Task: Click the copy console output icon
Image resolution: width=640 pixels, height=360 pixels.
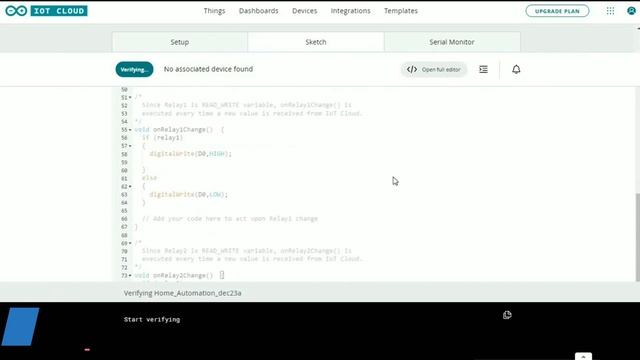Action: pos(507,315)
